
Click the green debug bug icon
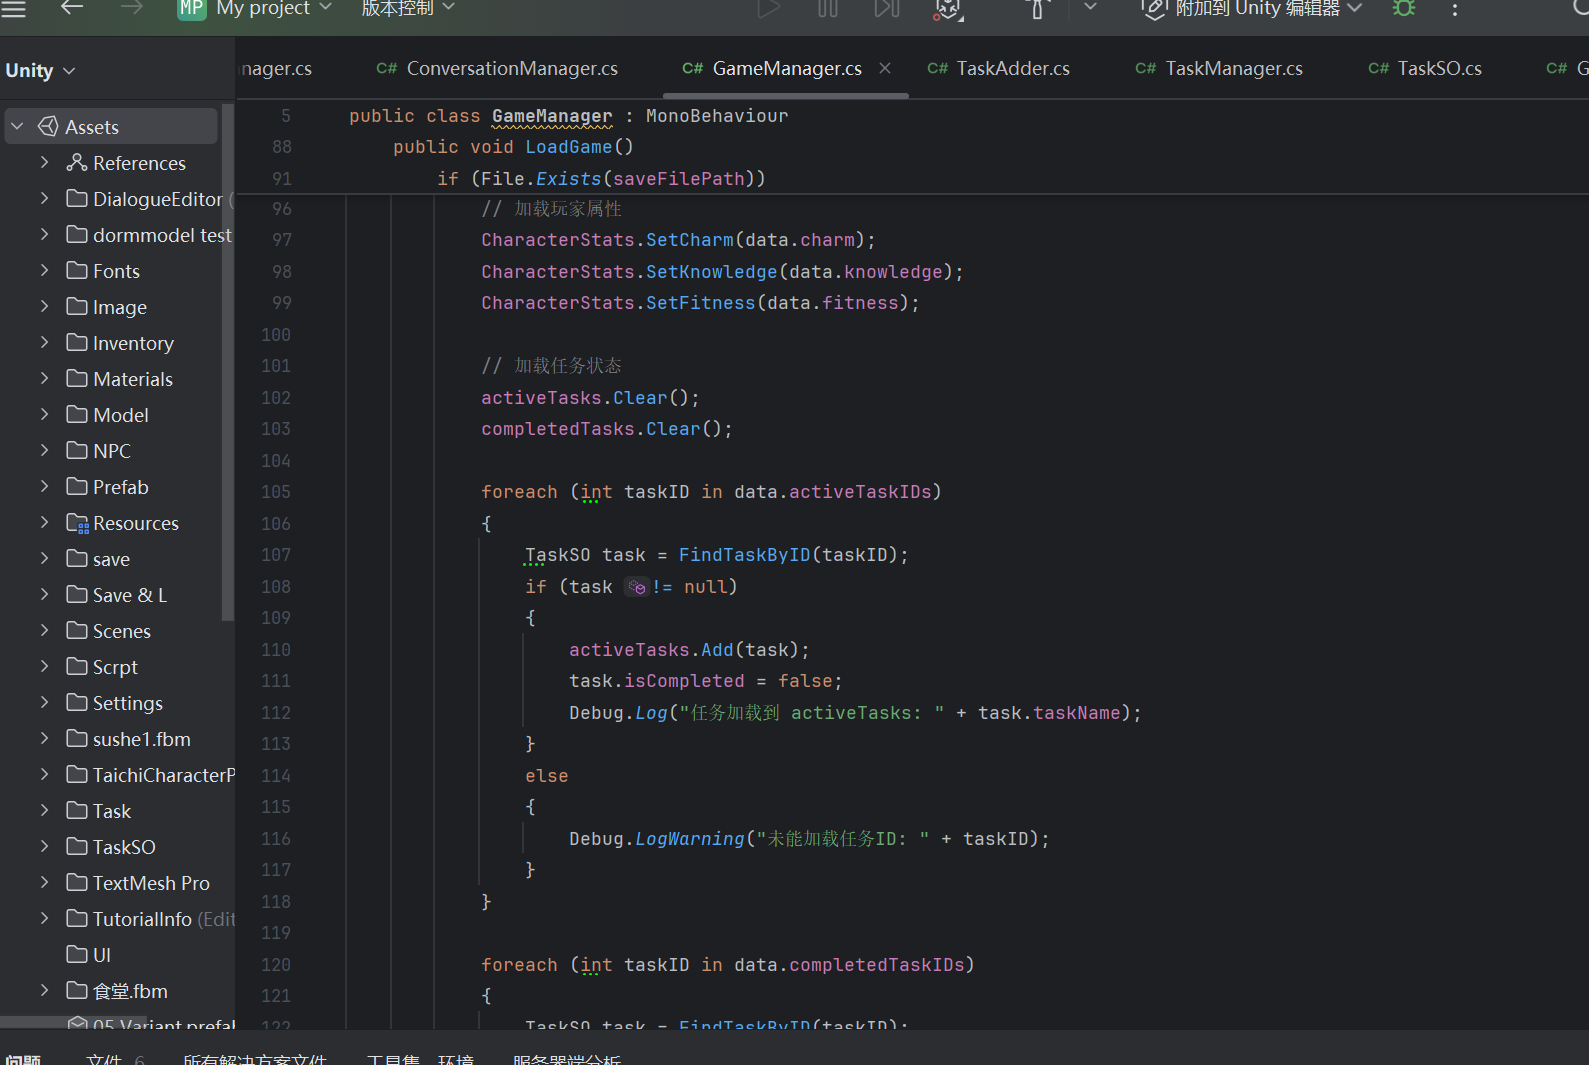coord(1404,9)
